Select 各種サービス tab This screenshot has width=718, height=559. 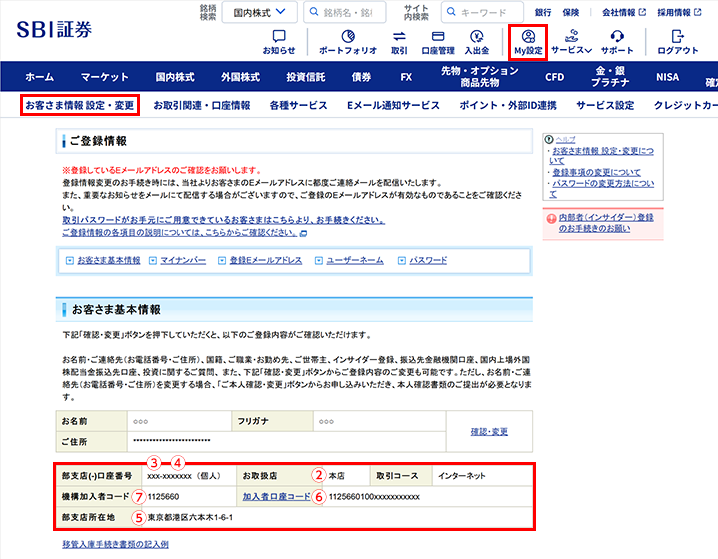click(299, 105)
